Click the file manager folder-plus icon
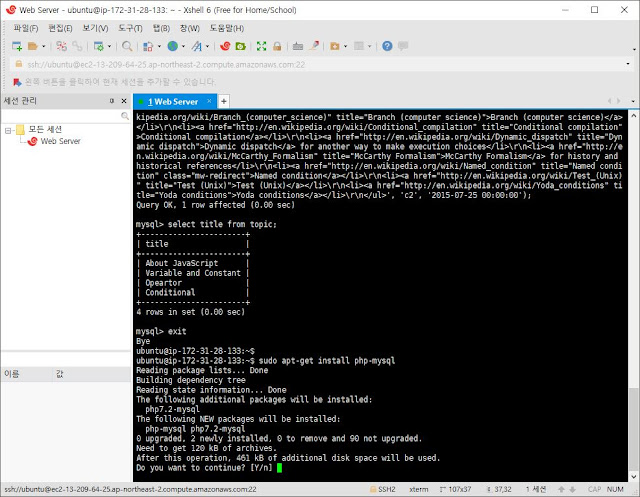The width and height of the screenshot is (640, 497). point(335,46)
